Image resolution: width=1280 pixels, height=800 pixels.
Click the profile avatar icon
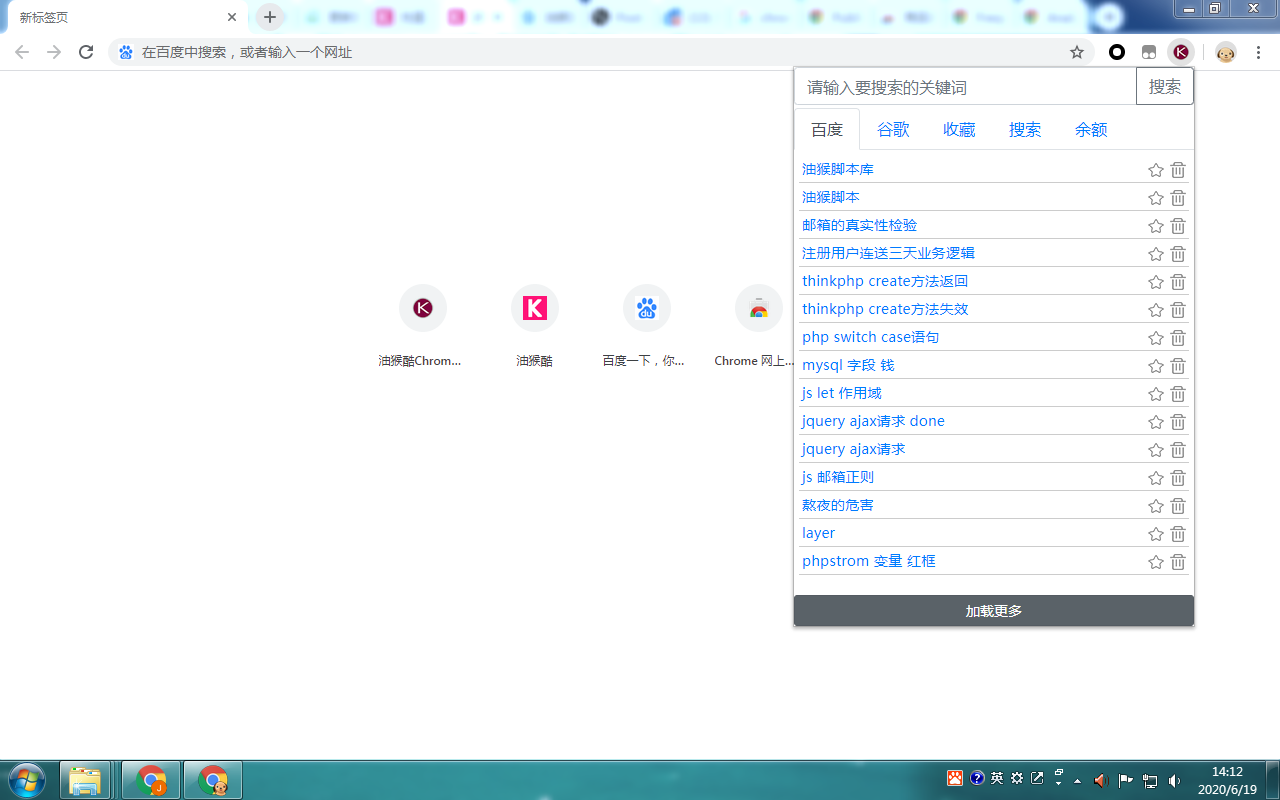pos(1226,52)
